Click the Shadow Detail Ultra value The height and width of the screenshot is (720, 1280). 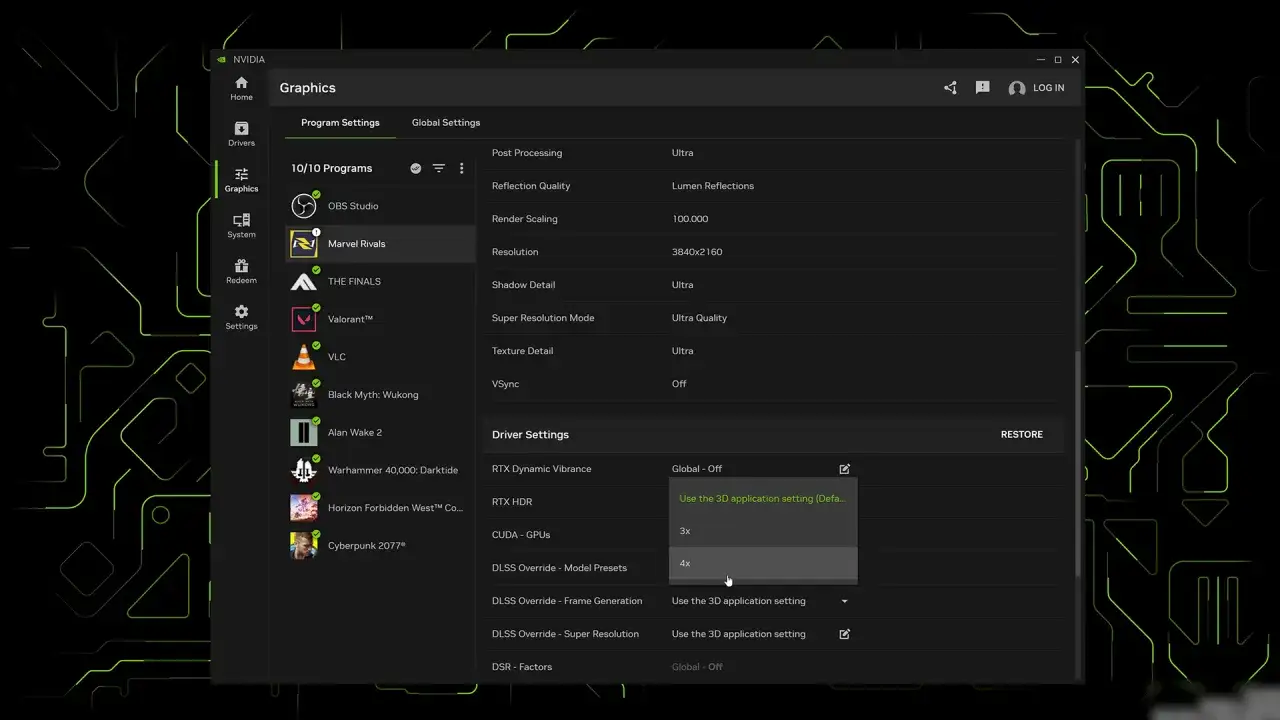[x=682, y=285]
